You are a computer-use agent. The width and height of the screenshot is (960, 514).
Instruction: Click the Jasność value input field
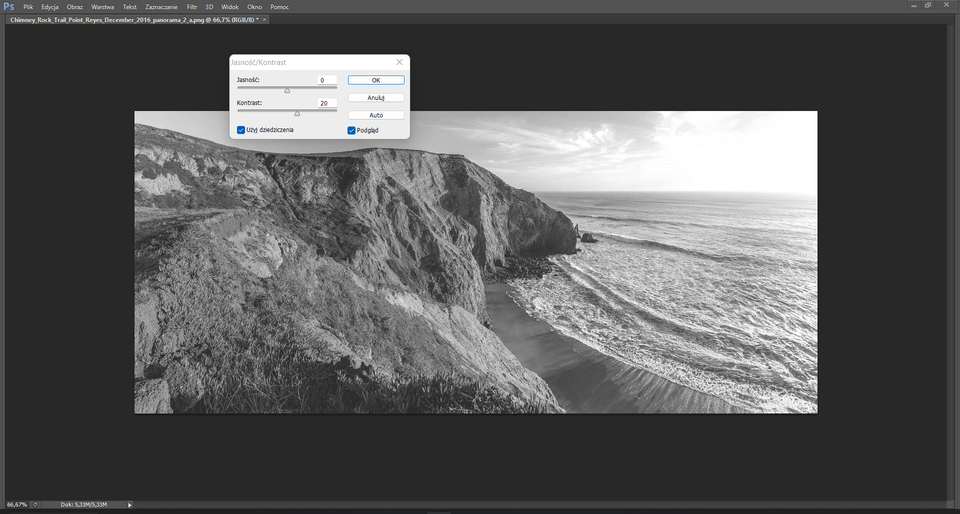(x=327, y=80)
